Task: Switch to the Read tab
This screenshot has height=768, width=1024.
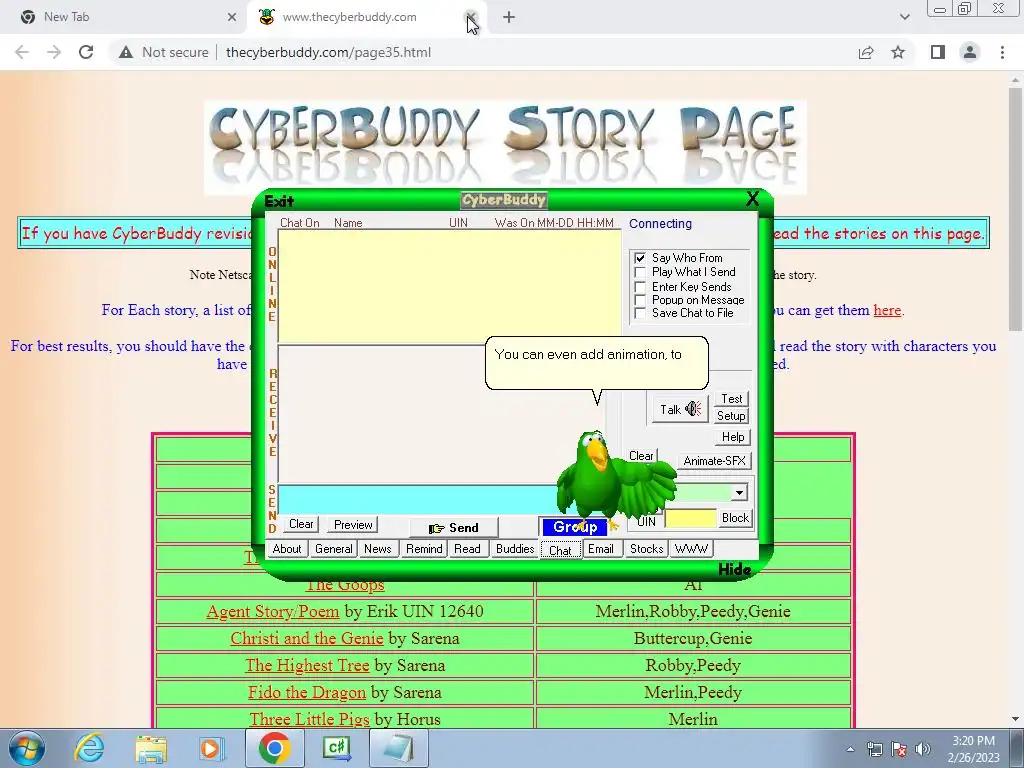Action: click(467, 549)
